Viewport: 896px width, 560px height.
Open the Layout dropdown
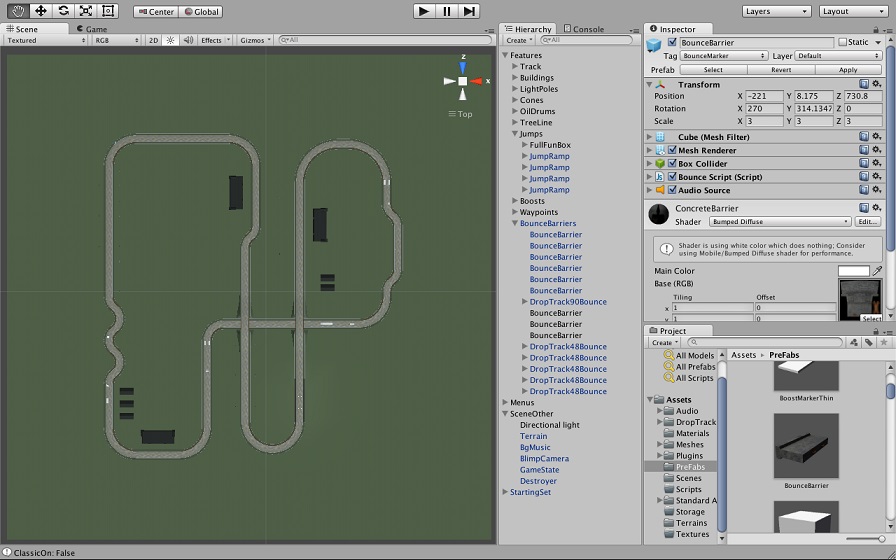pos(853,11)
